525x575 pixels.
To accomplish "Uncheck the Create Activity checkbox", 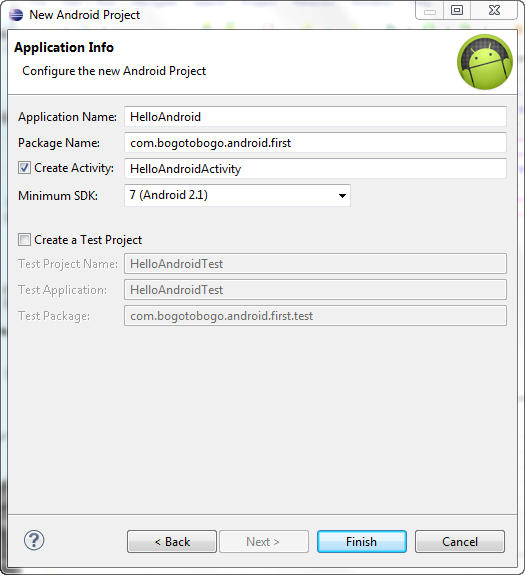I will [24, 168].
